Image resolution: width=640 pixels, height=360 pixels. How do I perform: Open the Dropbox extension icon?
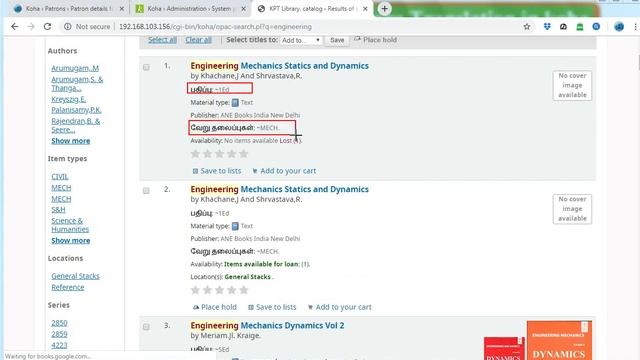point(547,27)
